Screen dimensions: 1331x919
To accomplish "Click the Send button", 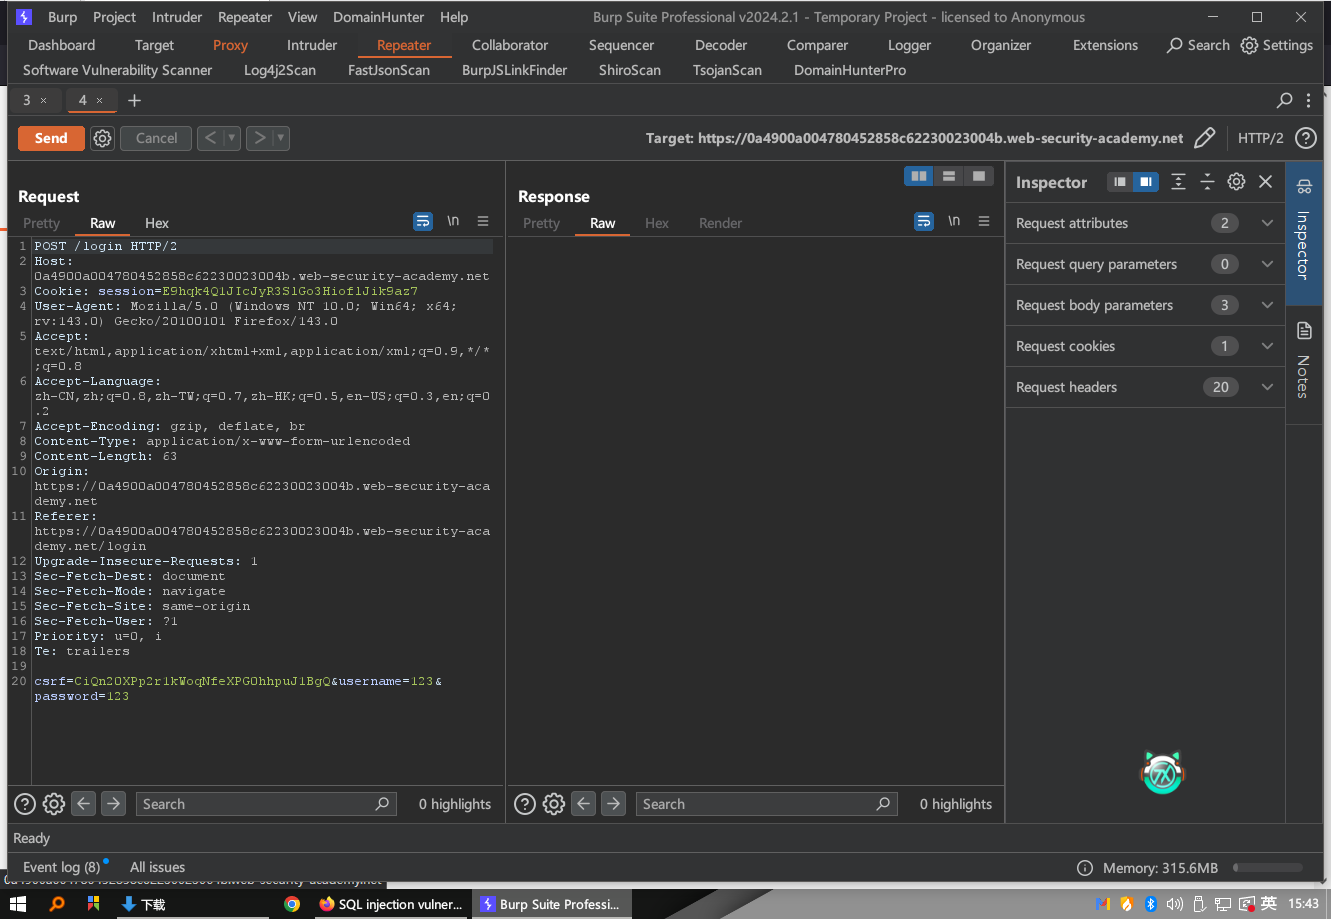I will point(51,138).
